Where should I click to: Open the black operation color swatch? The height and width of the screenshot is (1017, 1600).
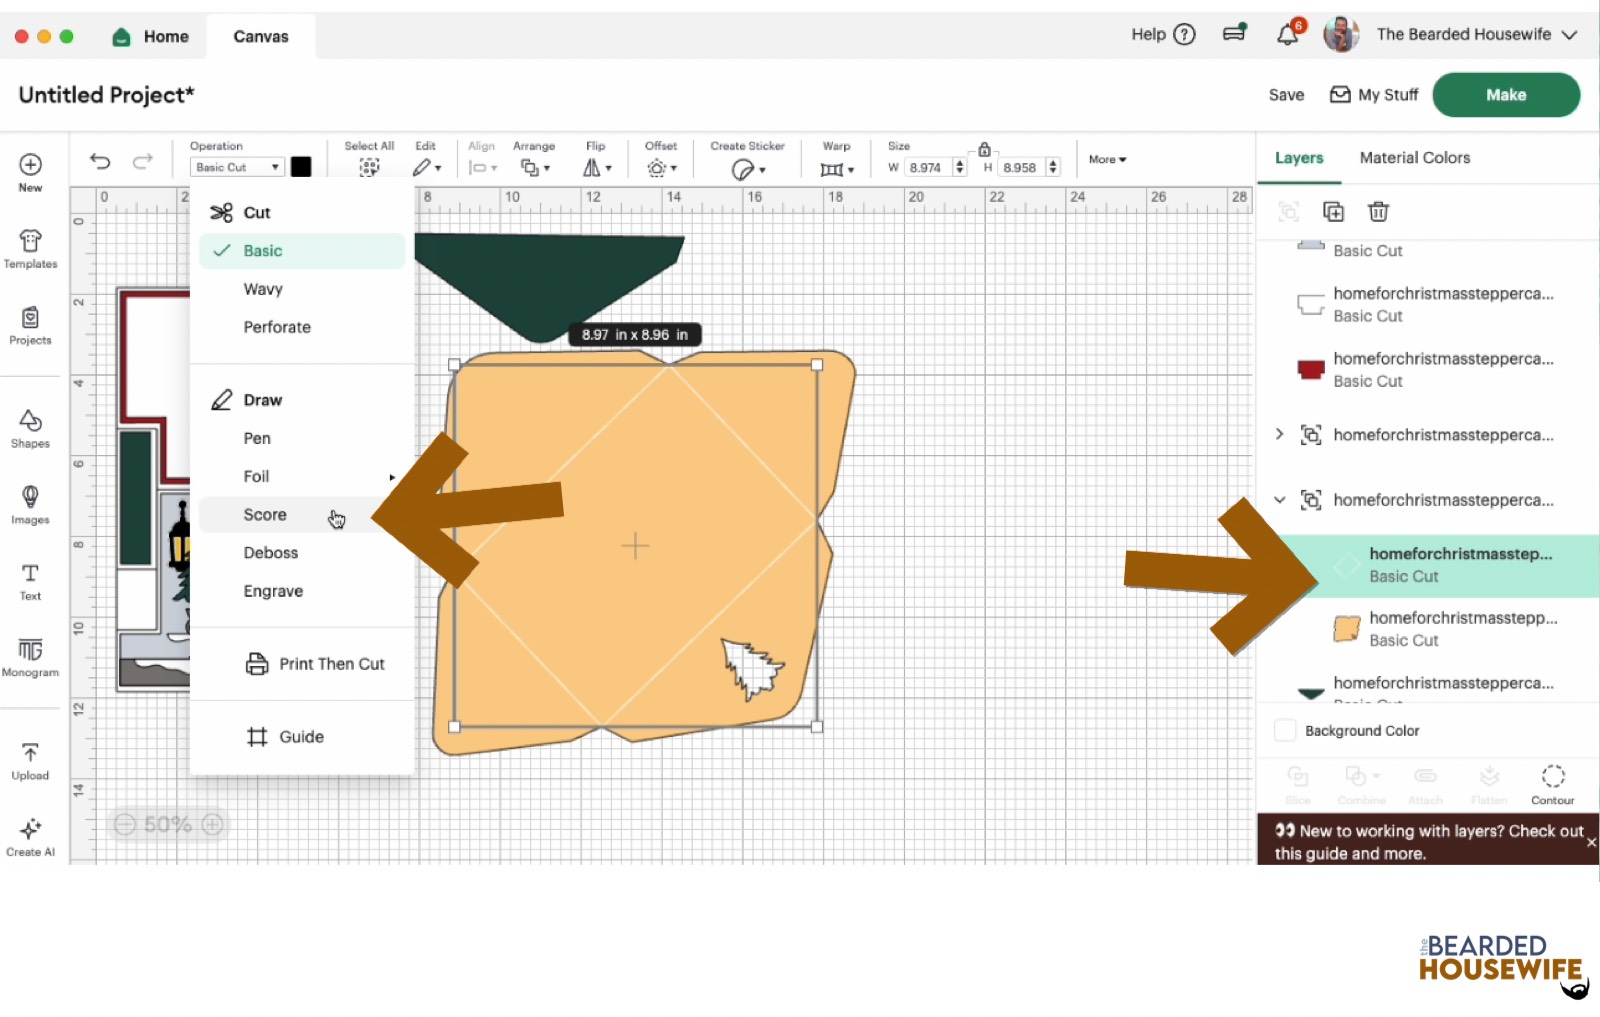[x=301, y=167]
